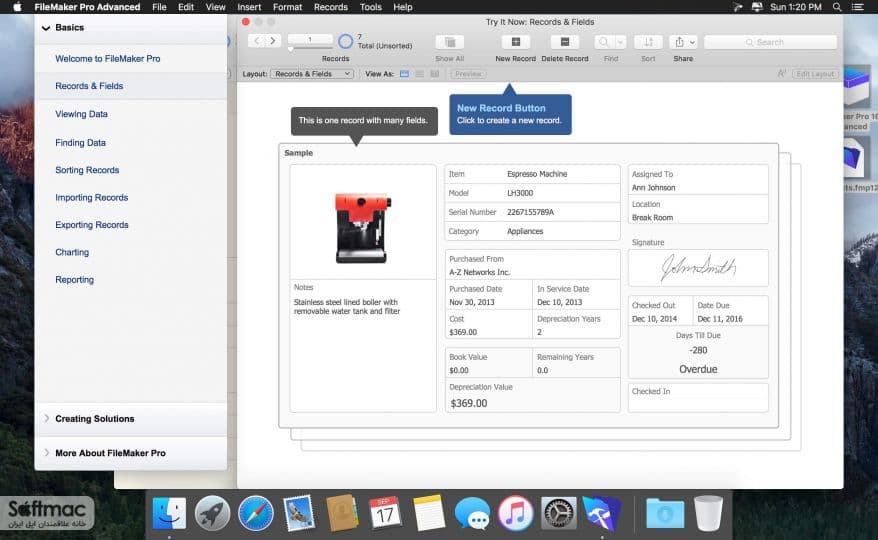
Task: Open Notes icon in Dock
Action: 429,513
